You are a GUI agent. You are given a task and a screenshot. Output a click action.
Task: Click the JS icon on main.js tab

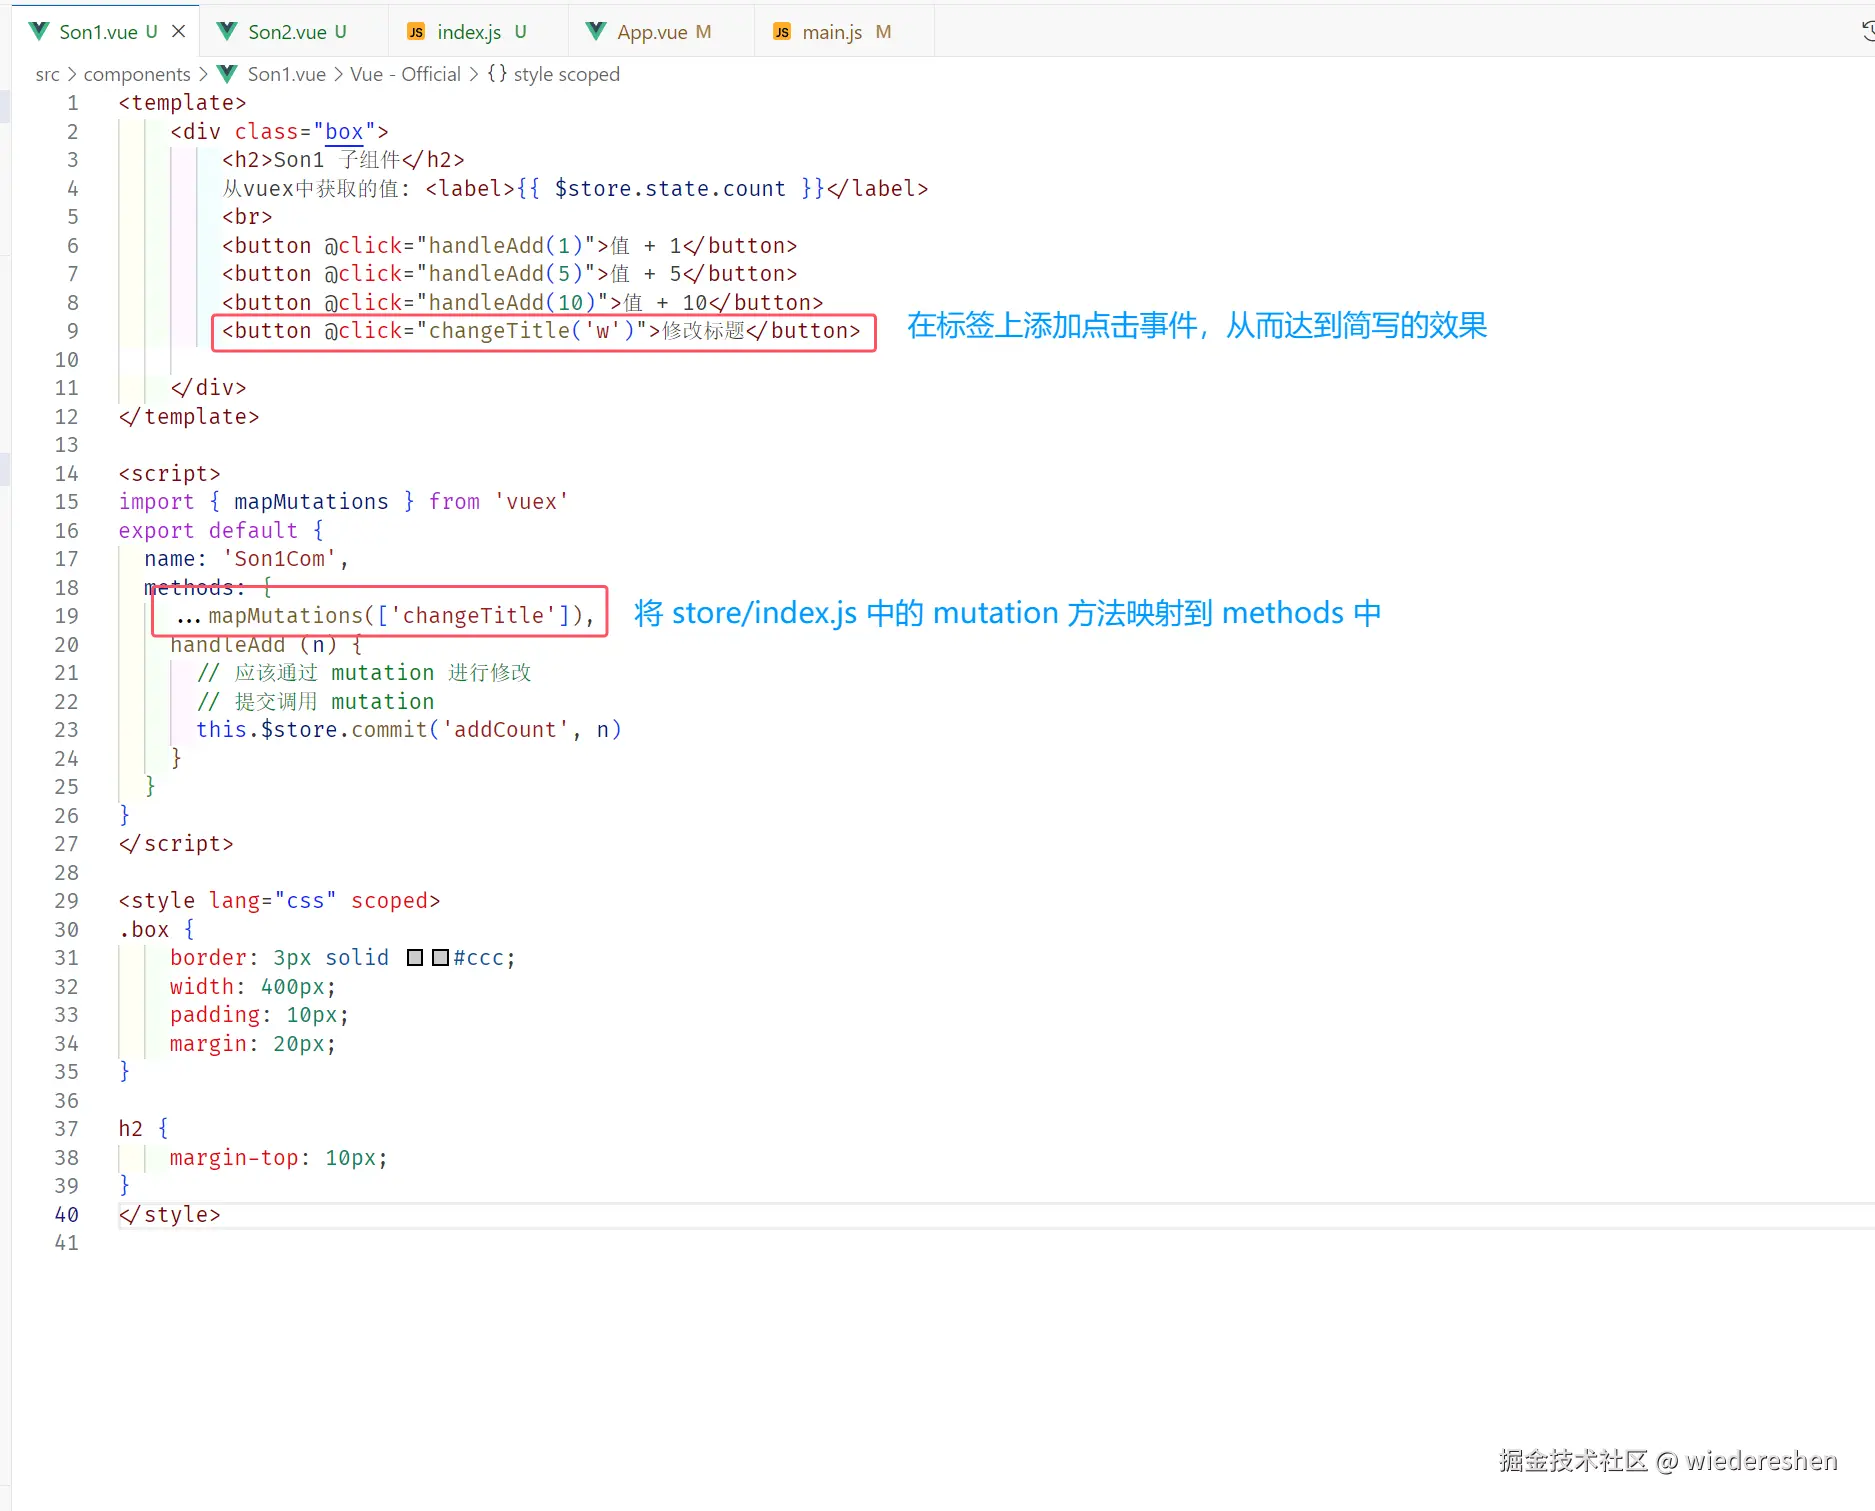781,31
